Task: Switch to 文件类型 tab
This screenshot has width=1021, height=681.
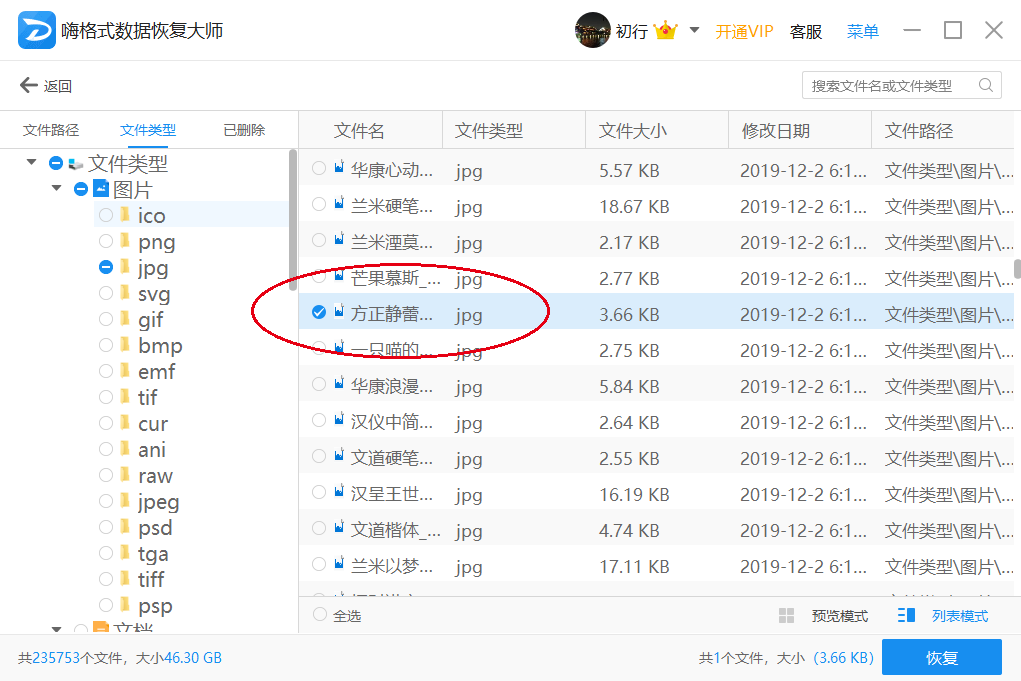Action: pyautogui.click(x=148, y=130)
